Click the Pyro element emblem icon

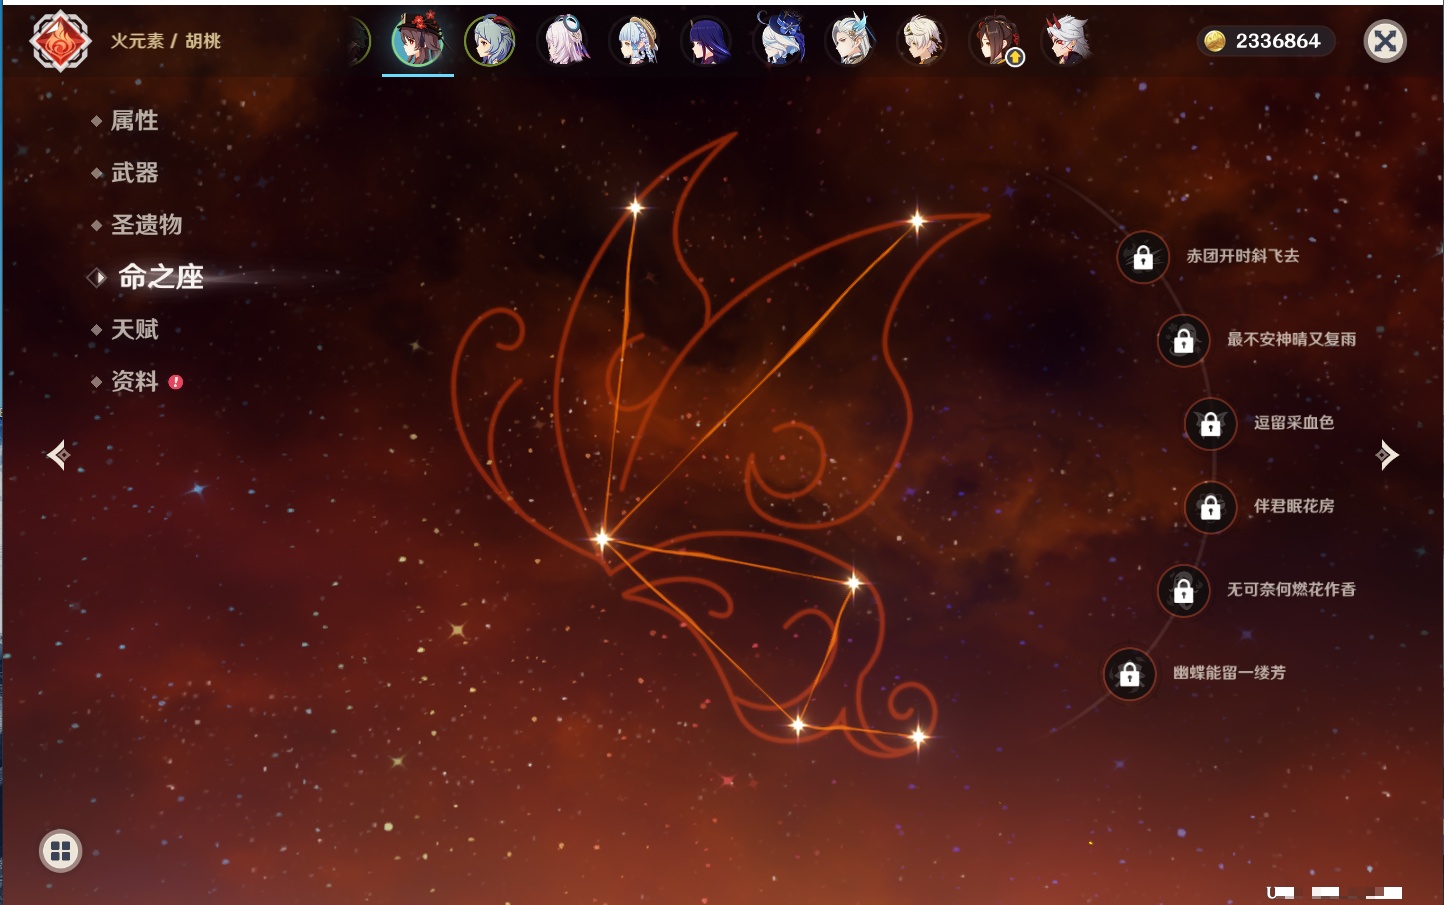(x=60, y=41)
